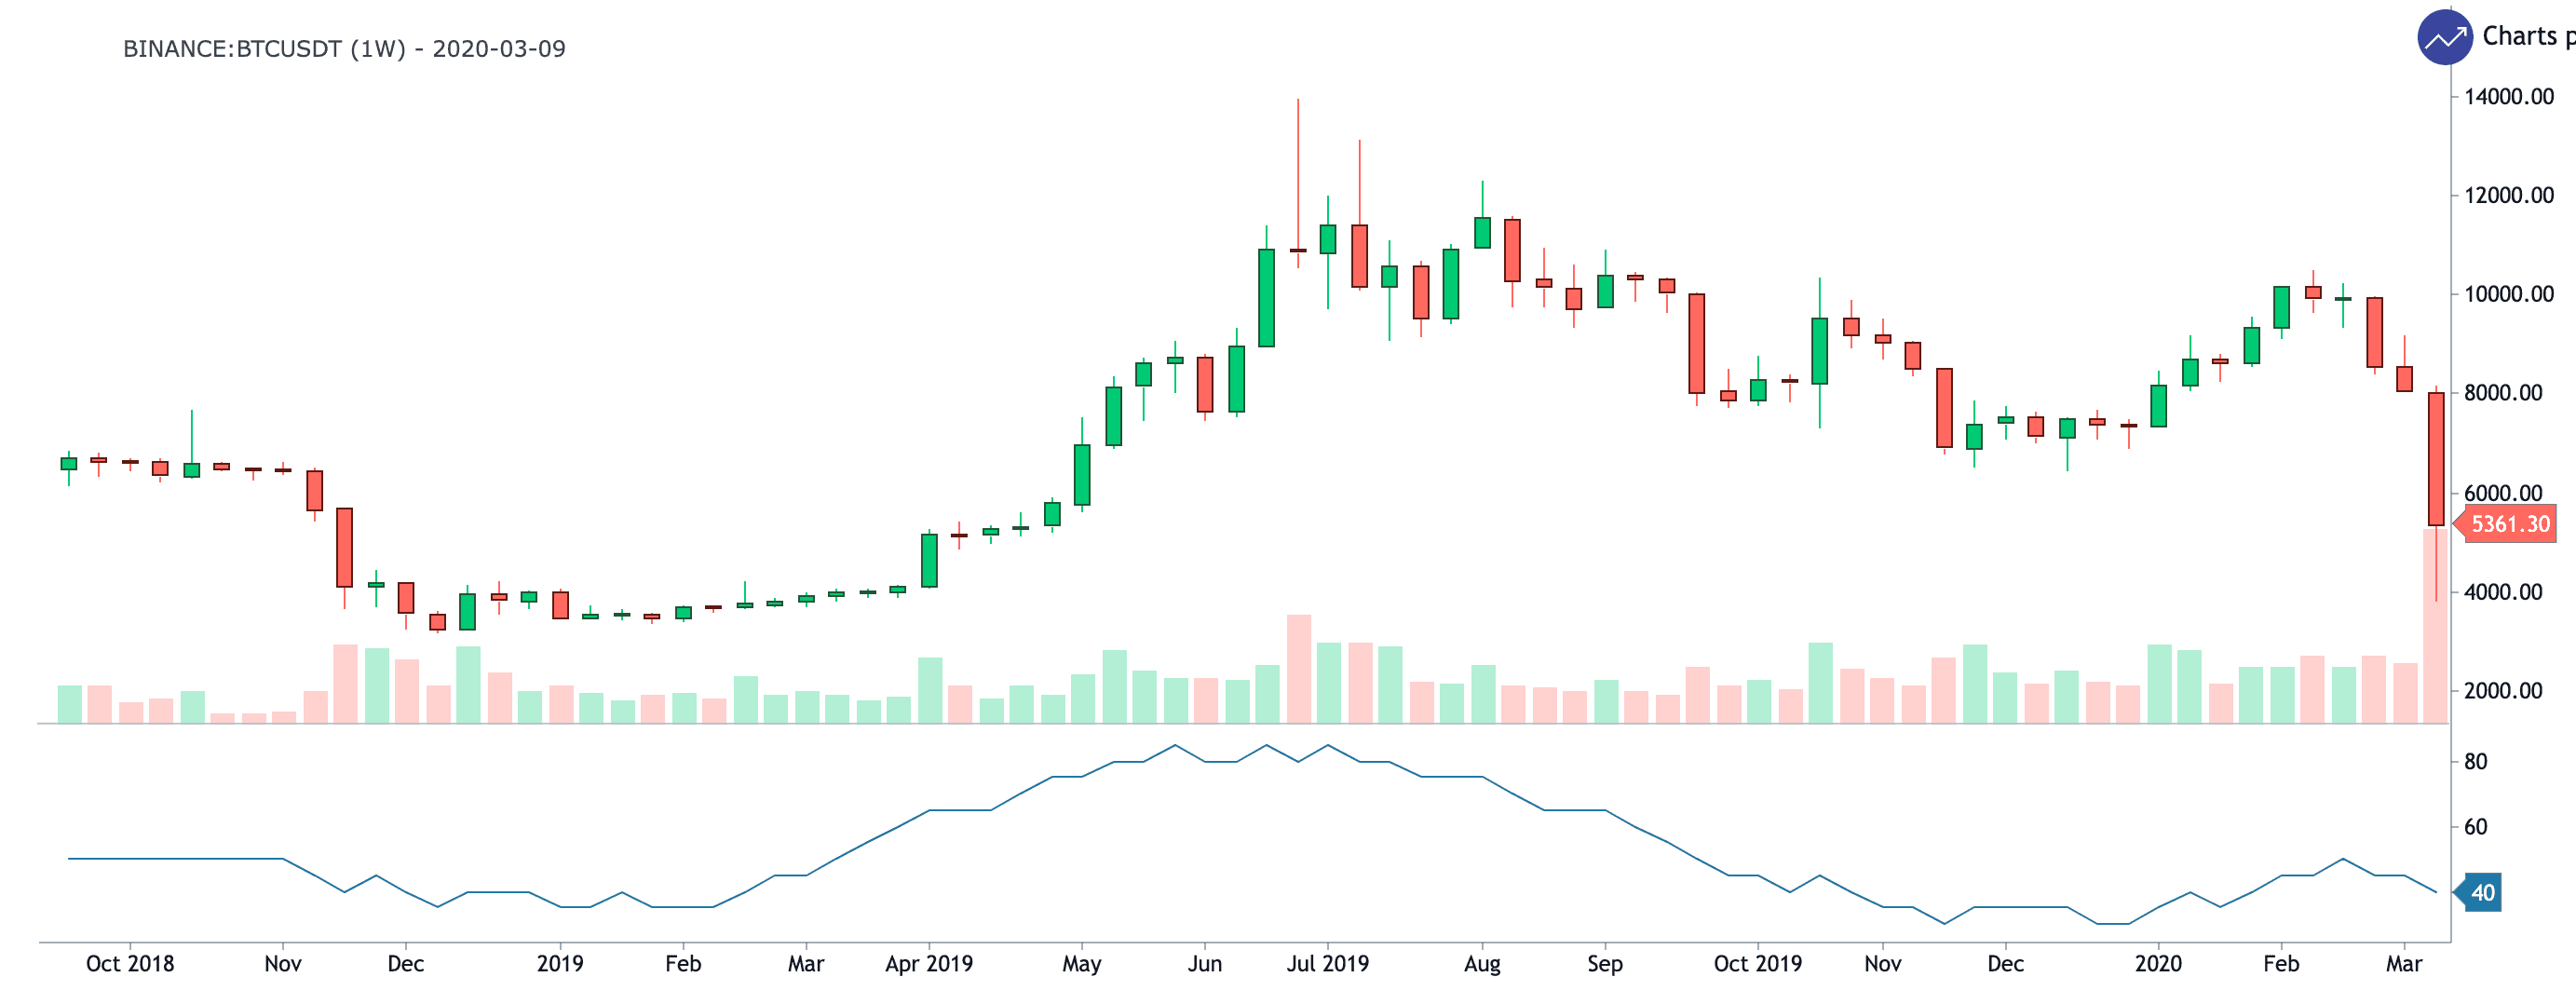
Task: Click the tallest volume bar at far right
Action: pos(2435,626)
